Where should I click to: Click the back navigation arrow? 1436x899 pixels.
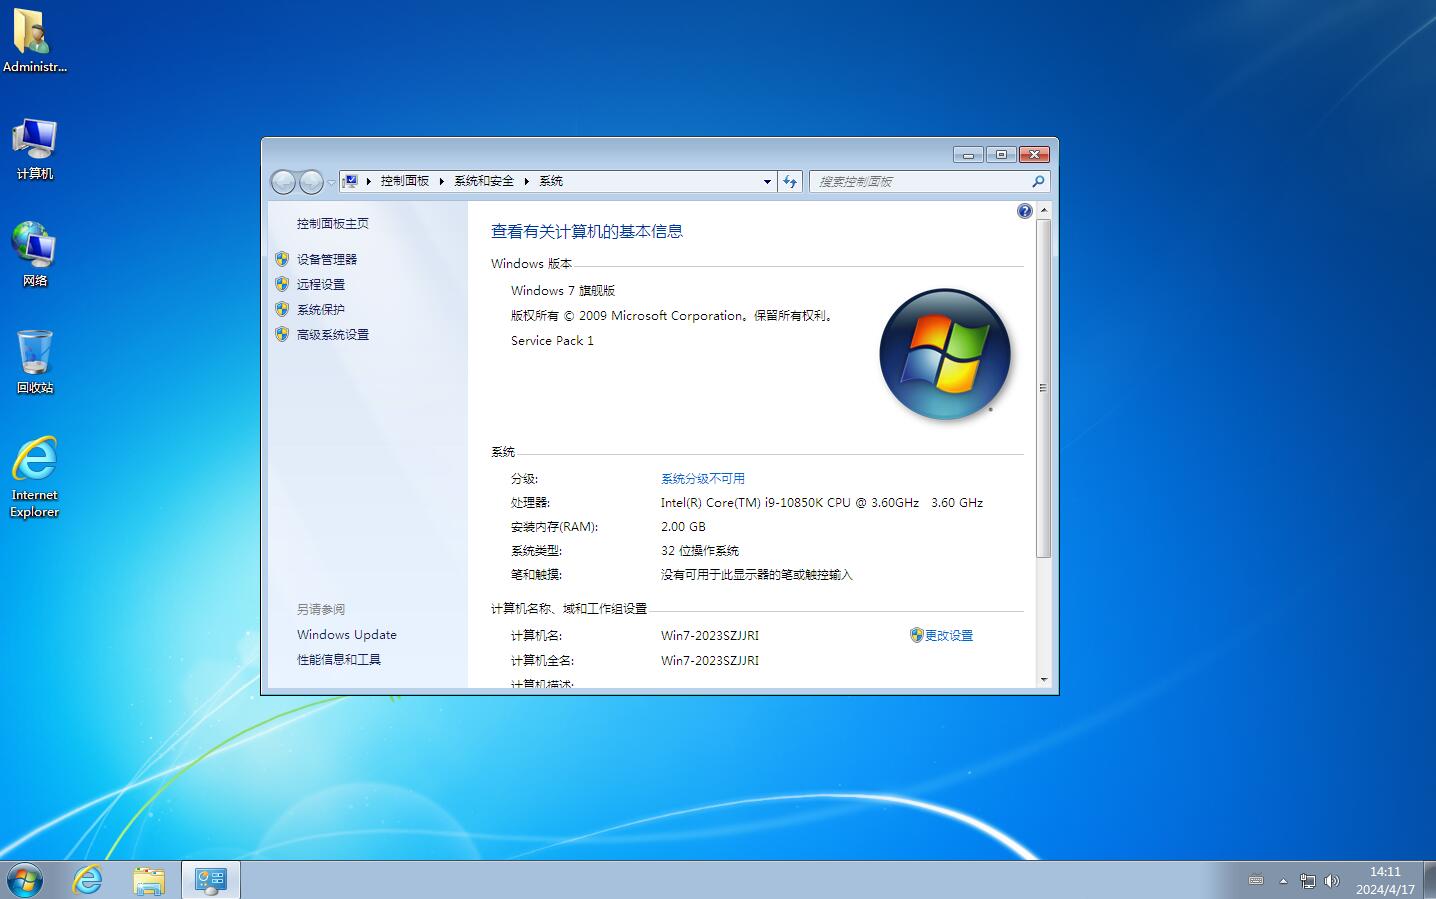[284, 182]
